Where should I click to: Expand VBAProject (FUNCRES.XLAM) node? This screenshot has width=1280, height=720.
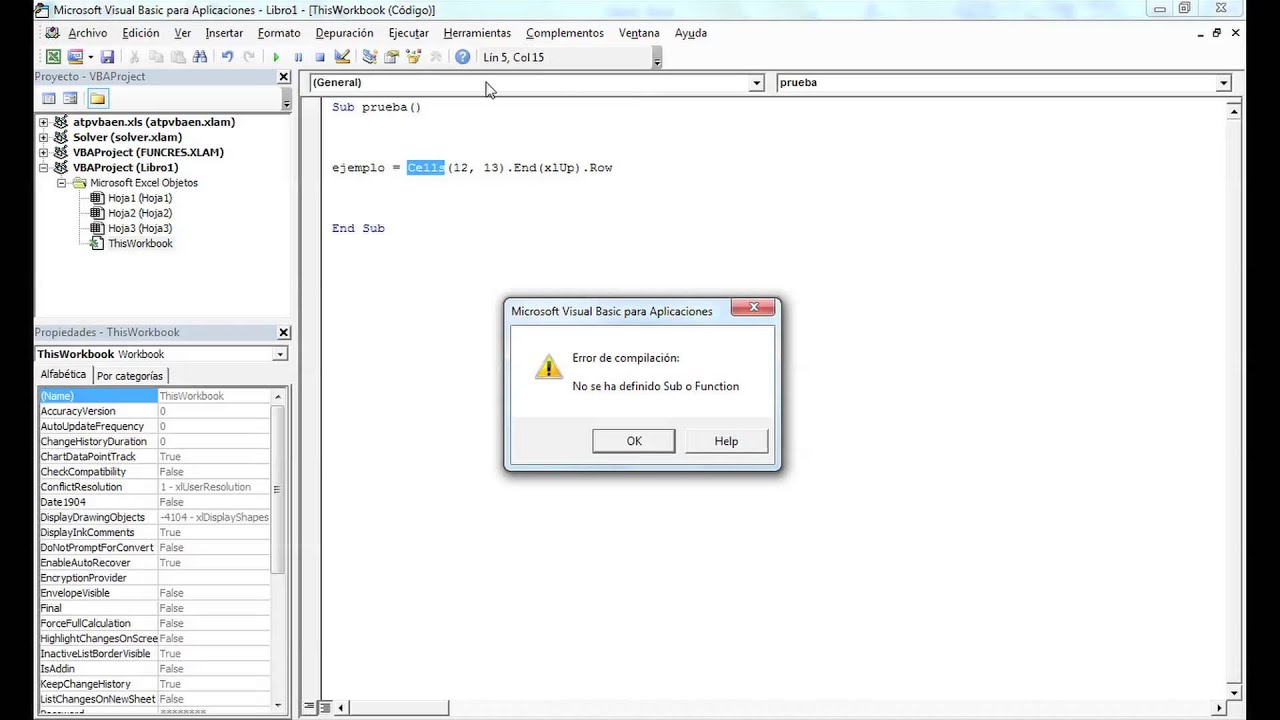43,152
